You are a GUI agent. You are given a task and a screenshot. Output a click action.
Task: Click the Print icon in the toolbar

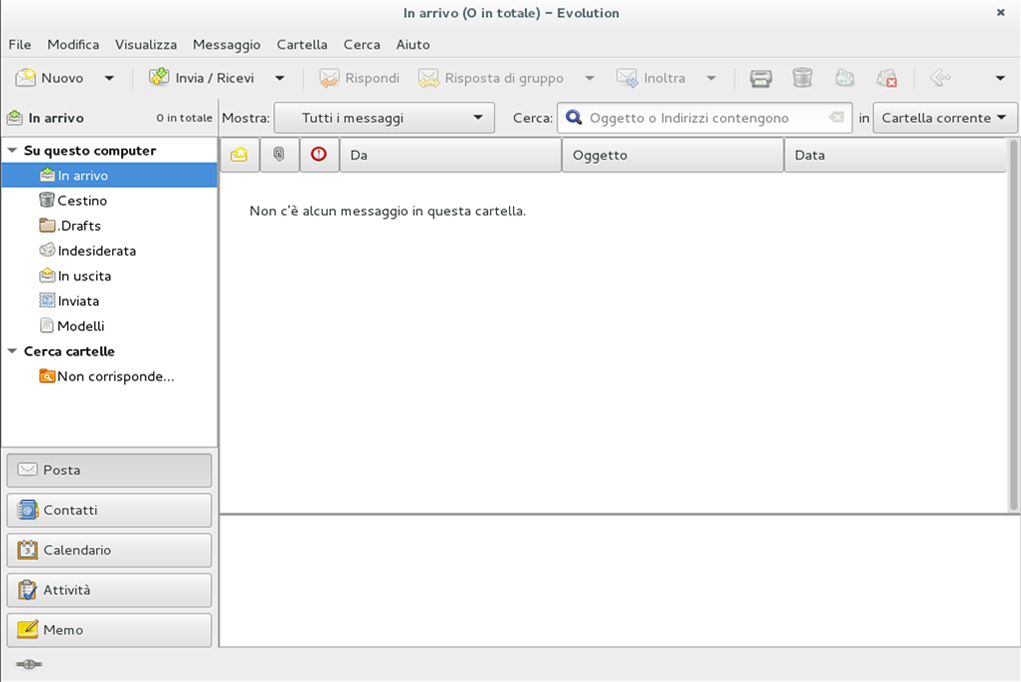point(761,78)
